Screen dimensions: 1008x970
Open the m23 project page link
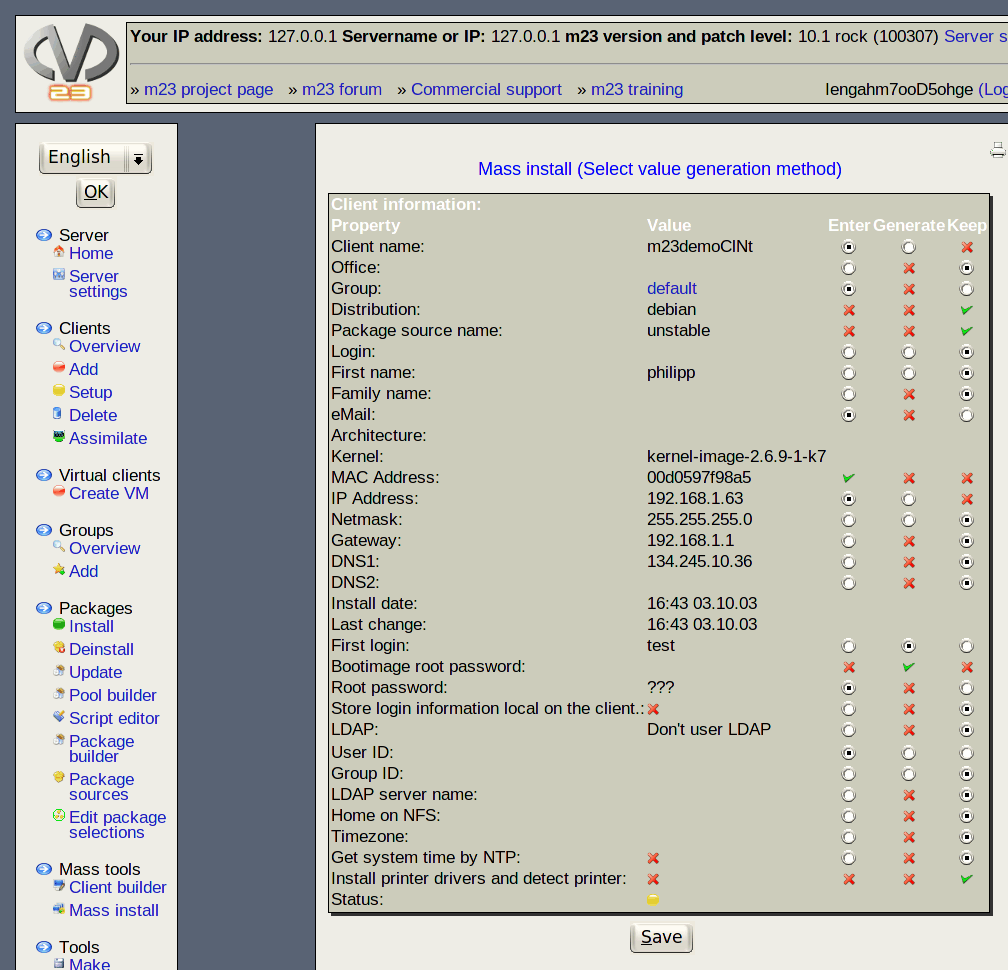[x=208, y=89]
